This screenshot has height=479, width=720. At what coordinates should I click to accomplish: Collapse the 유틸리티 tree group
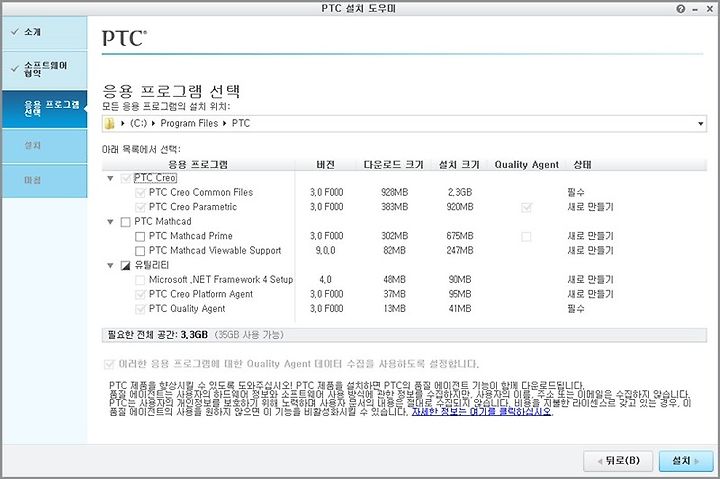110,265
